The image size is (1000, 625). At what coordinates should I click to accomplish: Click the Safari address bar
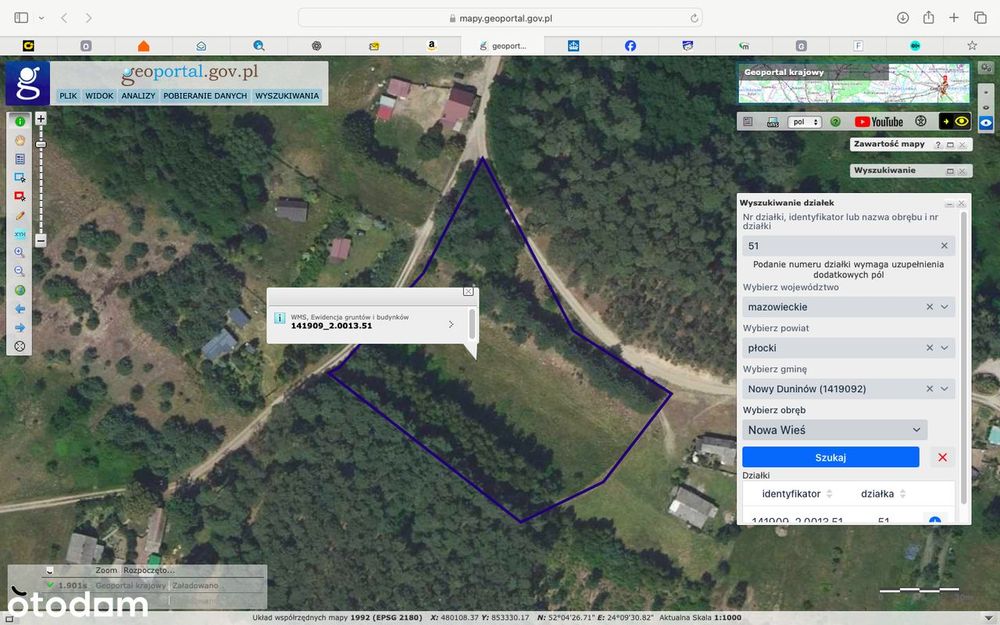click(x=500, y=18)
